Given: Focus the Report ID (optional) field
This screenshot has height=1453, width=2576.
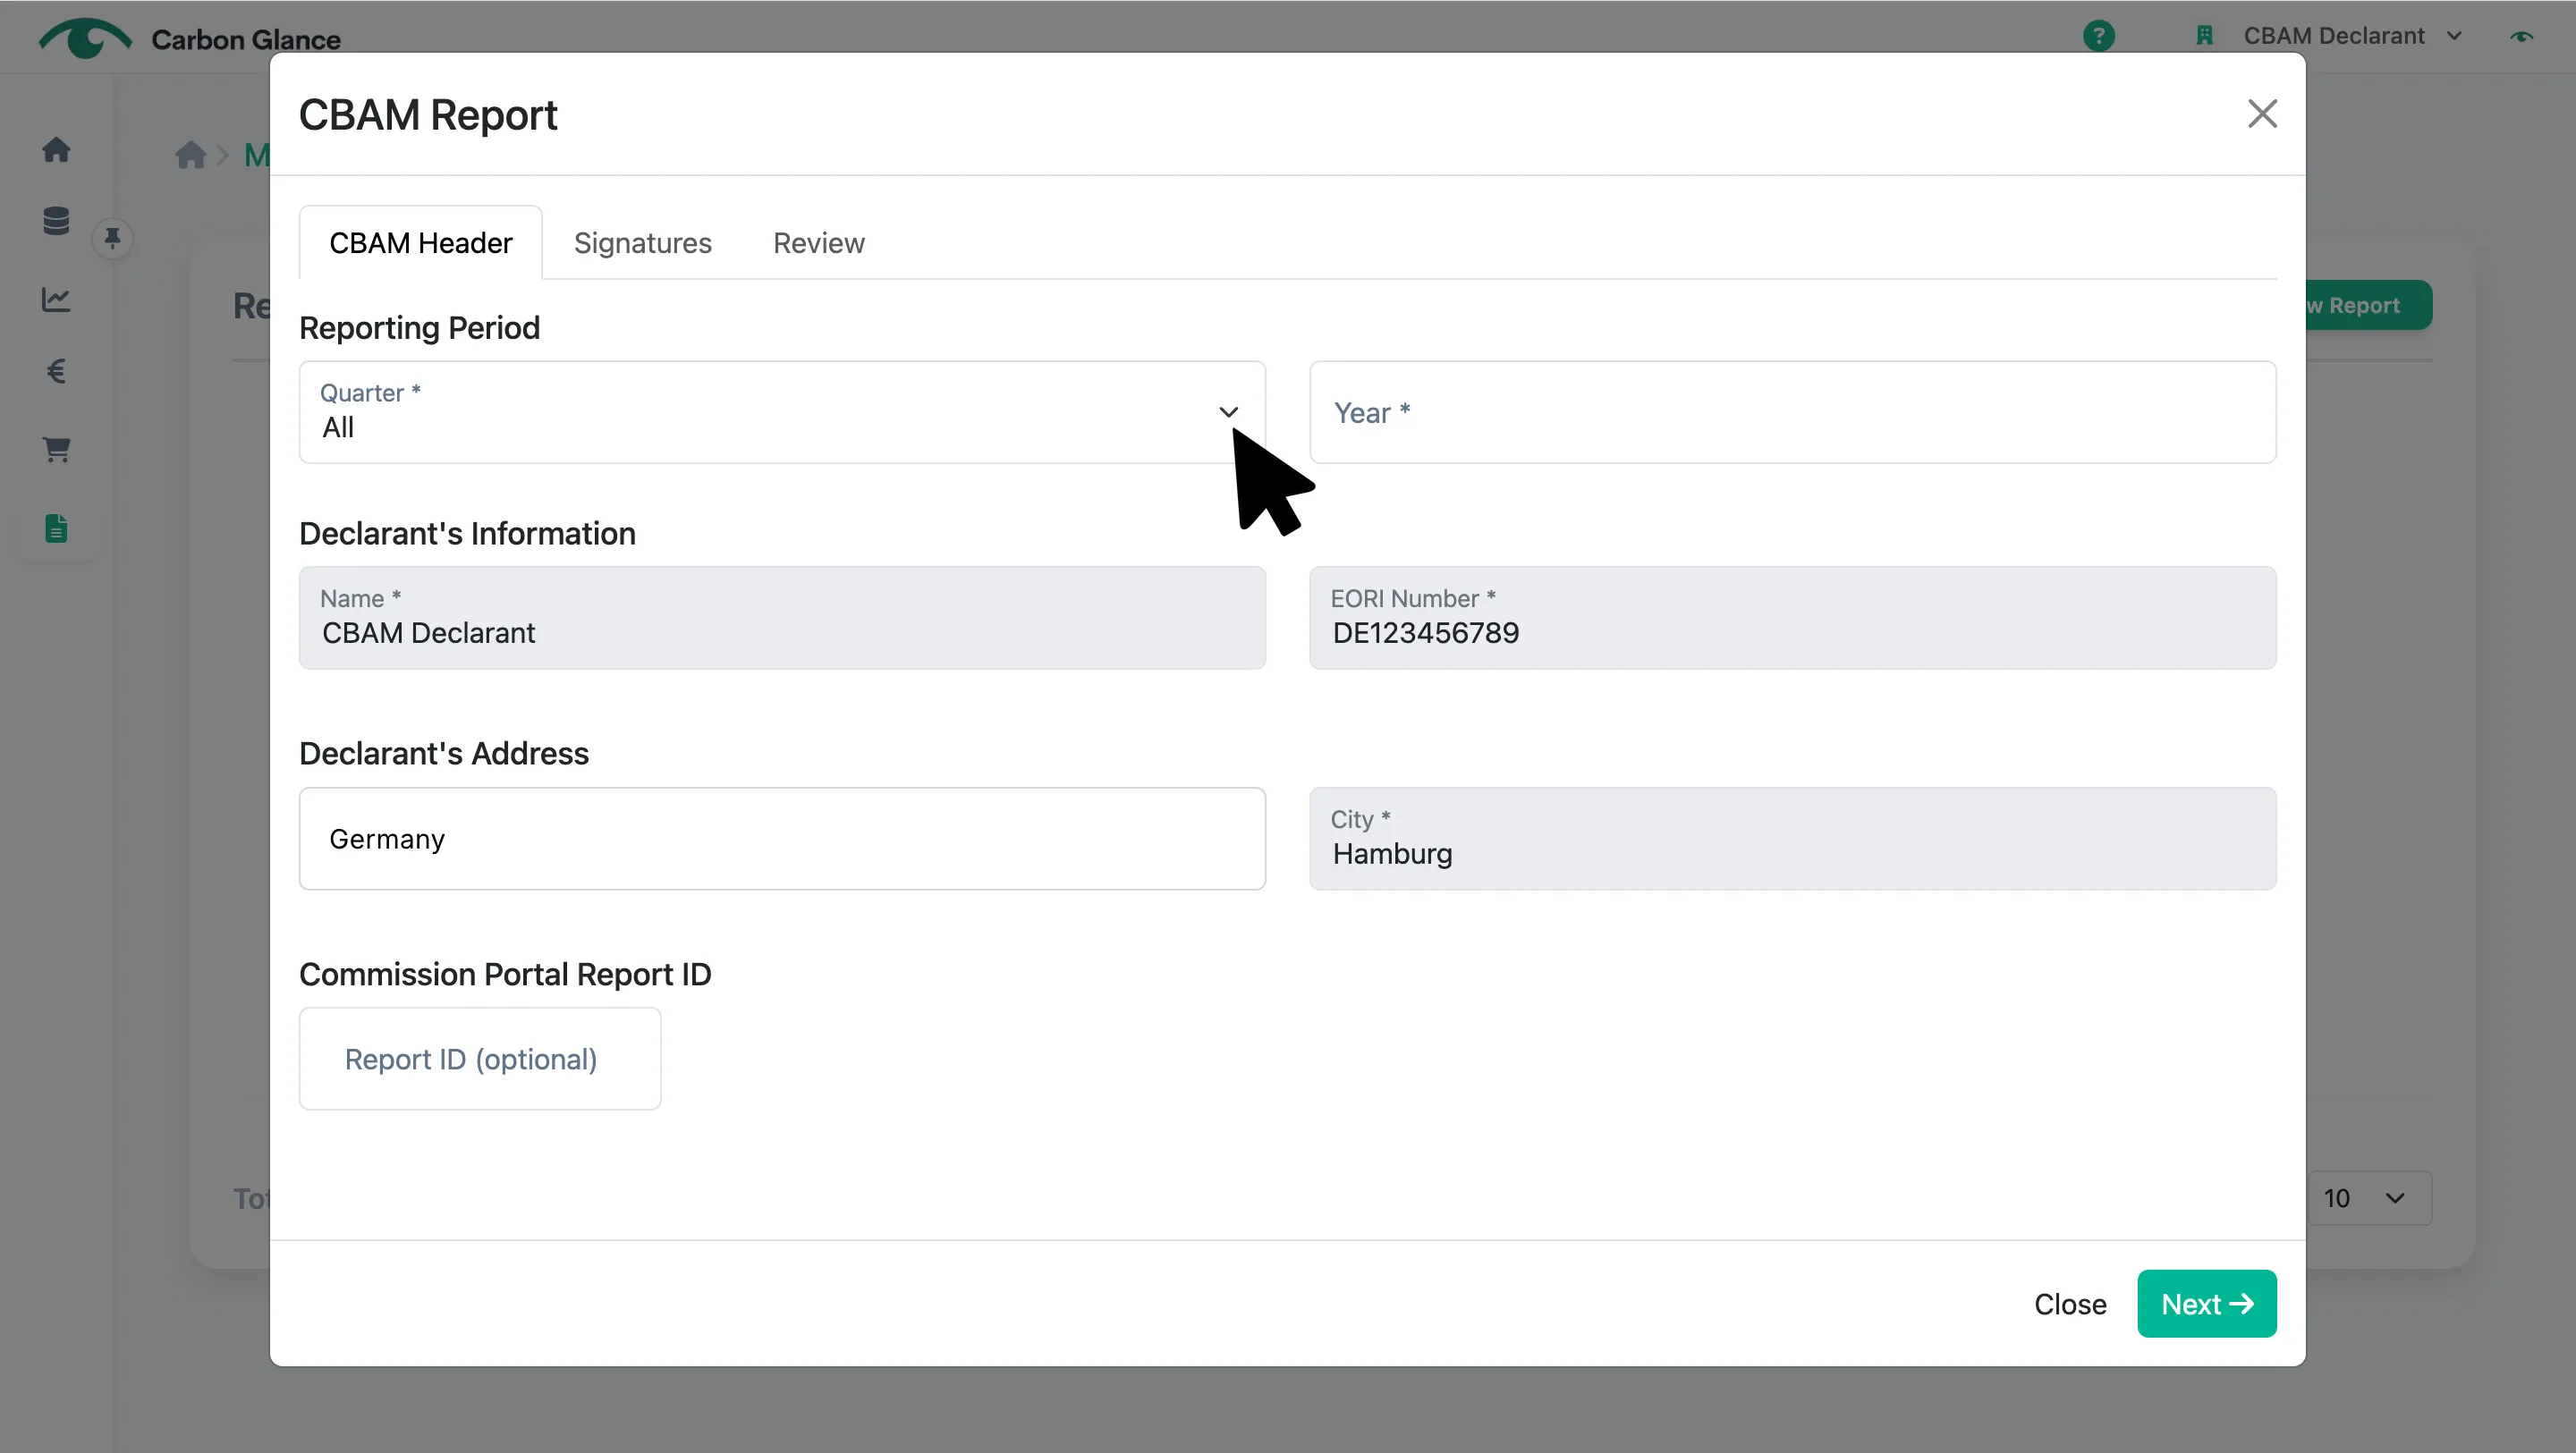Looking at the screenshot, I should coord(480,1059).
